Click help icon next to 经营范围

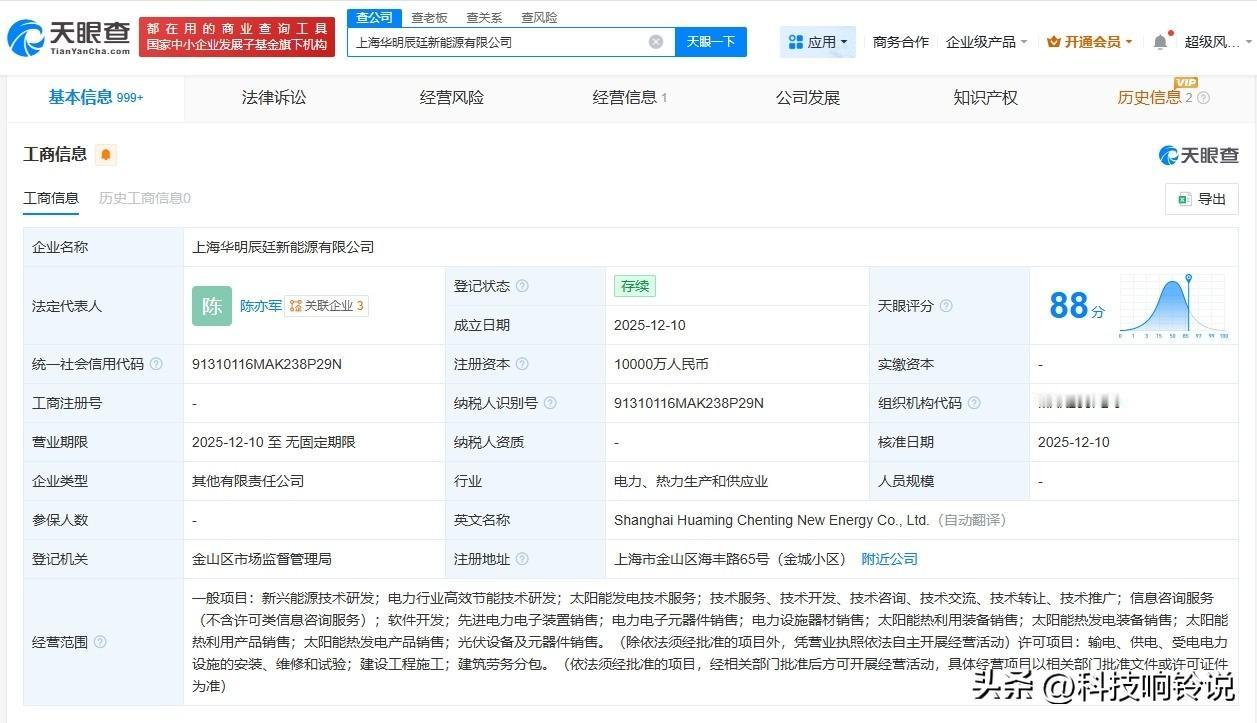(100, 642)
